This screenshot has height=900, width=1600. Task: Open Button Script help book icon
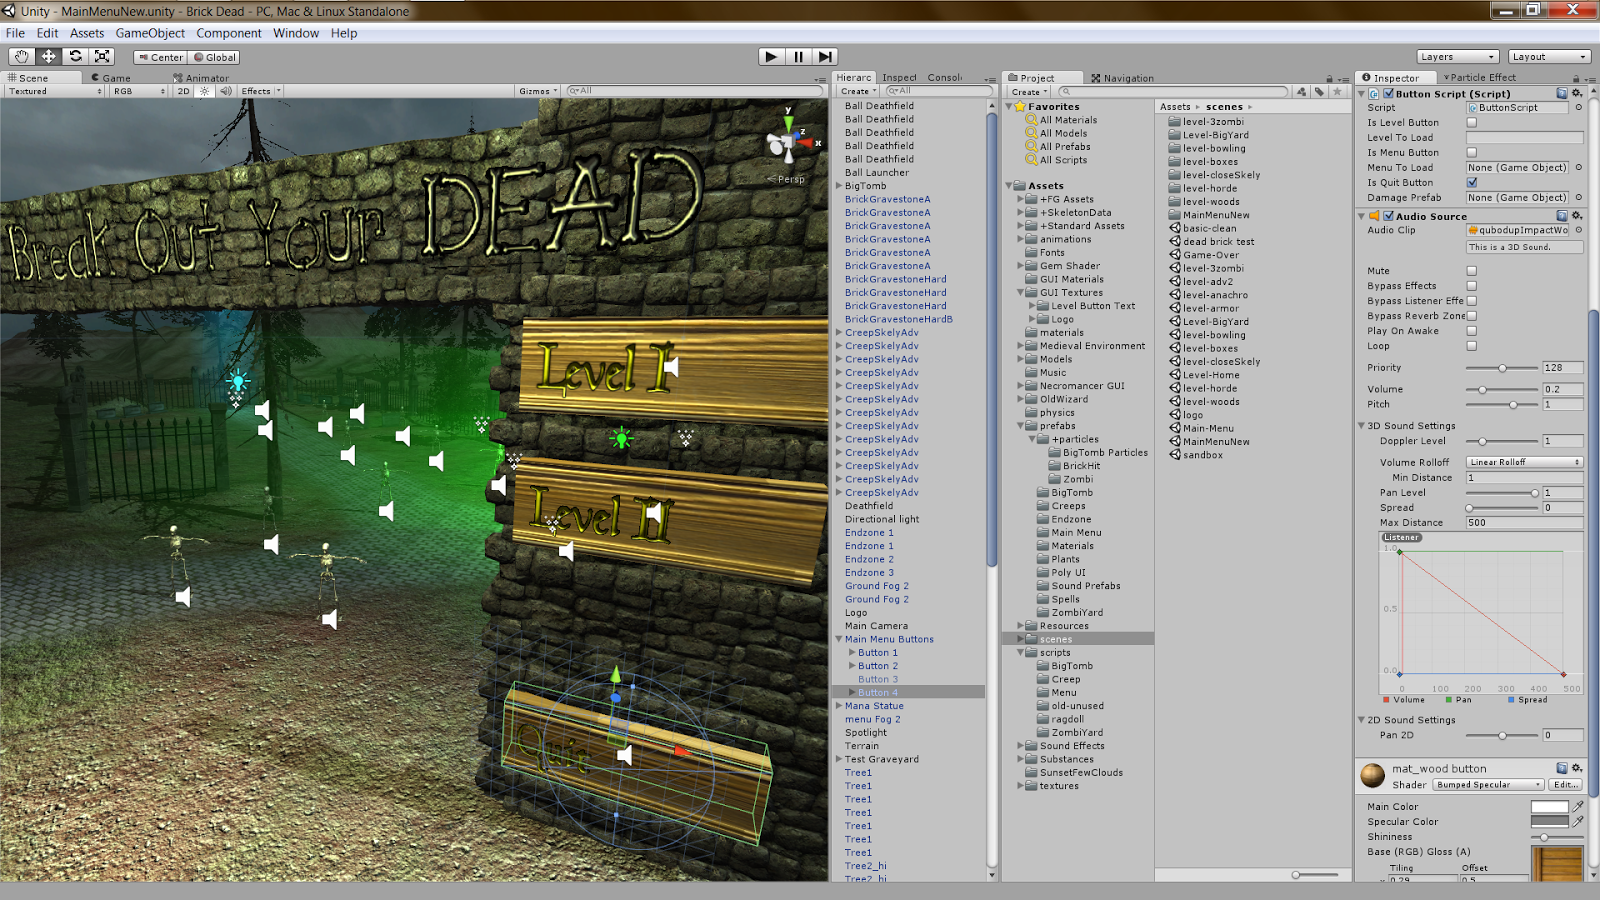point(1562,93)
